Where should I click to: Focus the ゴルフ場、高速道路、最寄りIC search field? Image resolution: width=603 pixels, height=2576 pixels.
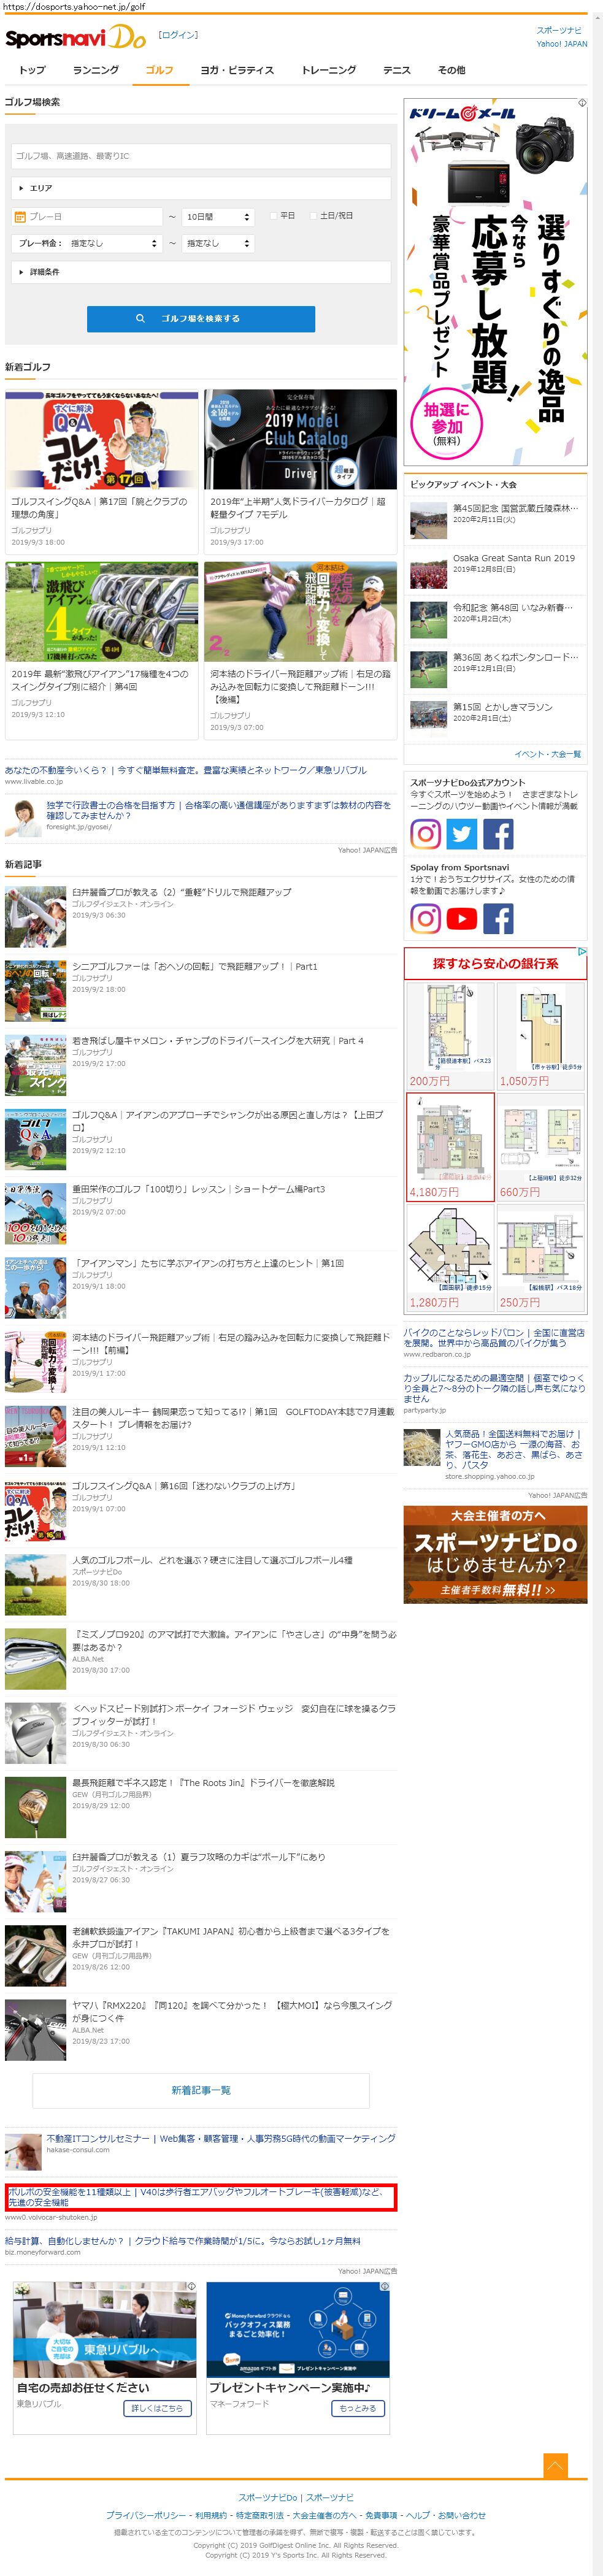[x=201, y=156]
